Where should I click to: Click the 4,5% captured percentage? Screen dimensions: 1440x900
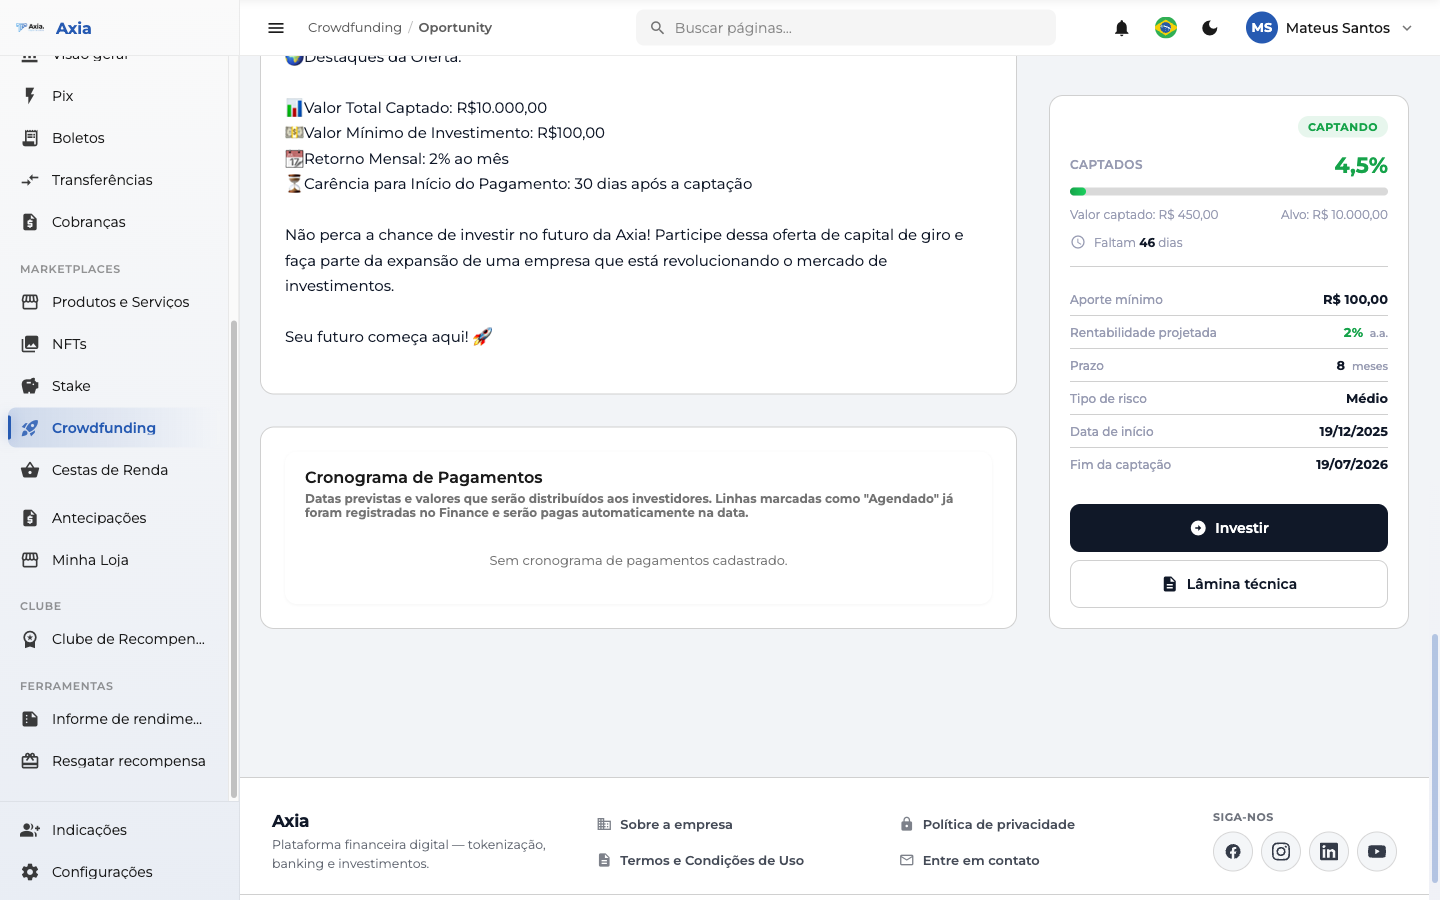point(1361,165)
